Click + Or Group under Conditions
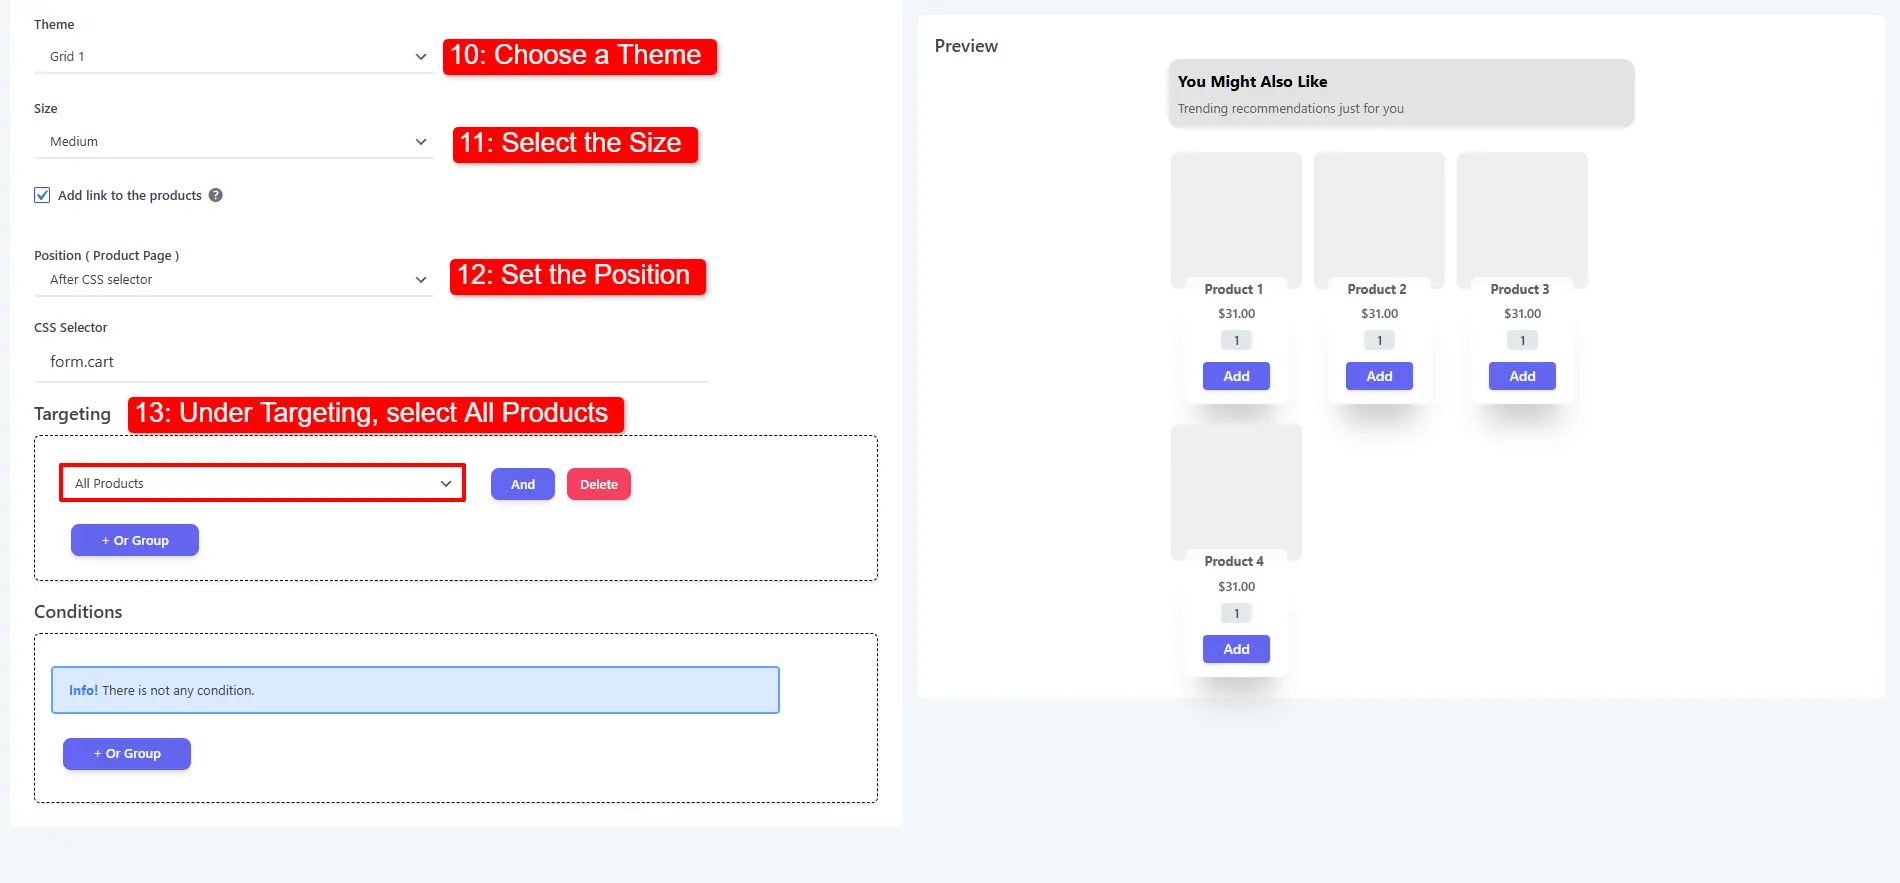Image resolution: width=1900 pixels, height=883 pixels. [127, 754]
